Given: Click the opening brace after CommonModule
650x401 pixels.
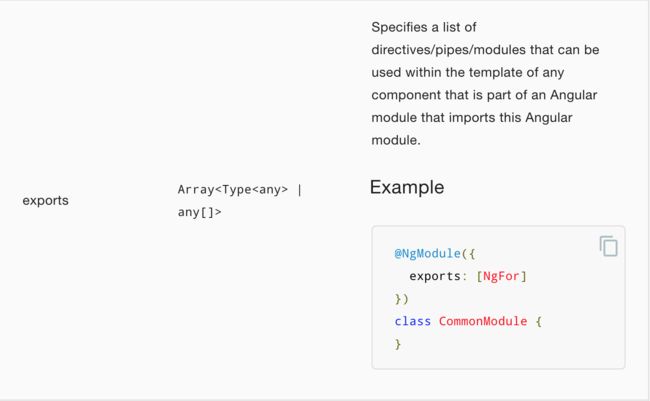Looking at the screenshot, I should point(538,321).
